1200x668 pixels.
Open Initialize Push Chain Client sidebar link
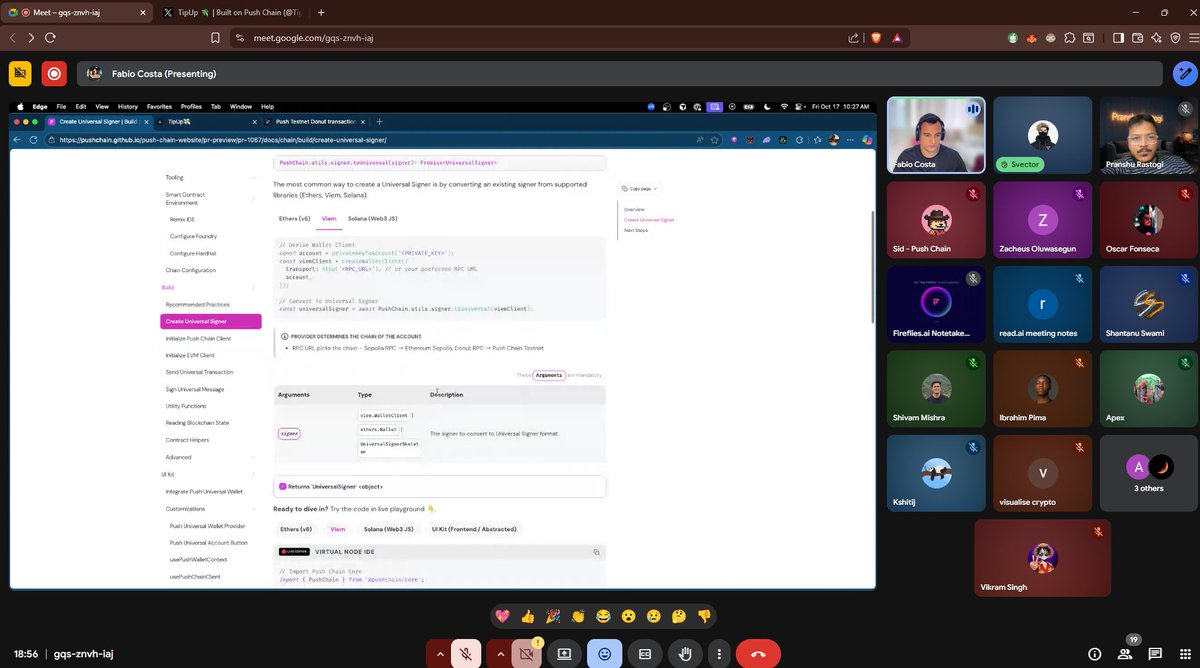click(x=198, y=338)
